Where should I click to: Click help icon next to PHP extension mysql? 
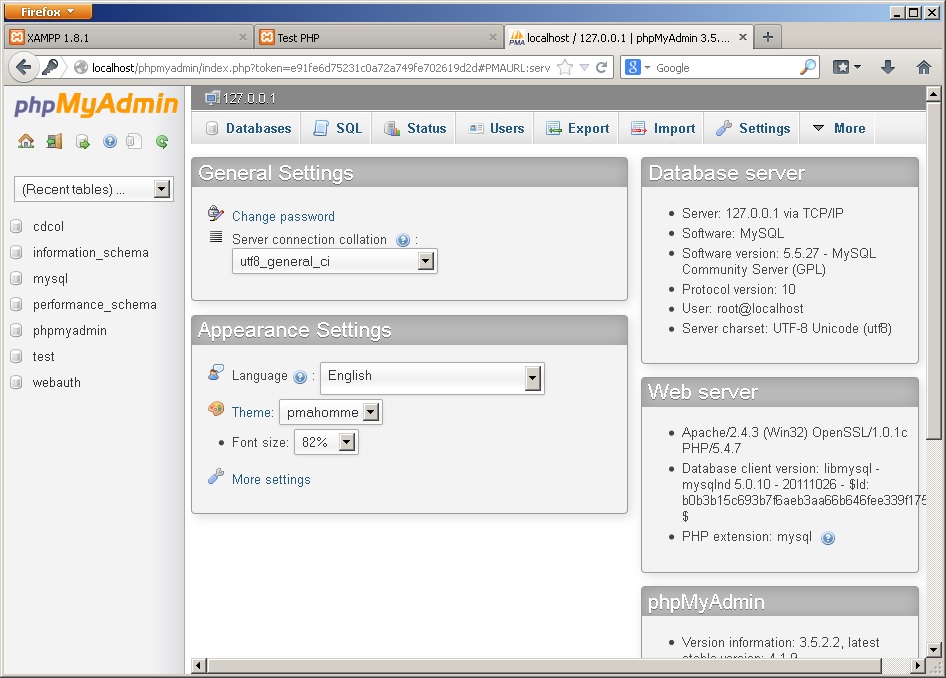click(828, 538)
